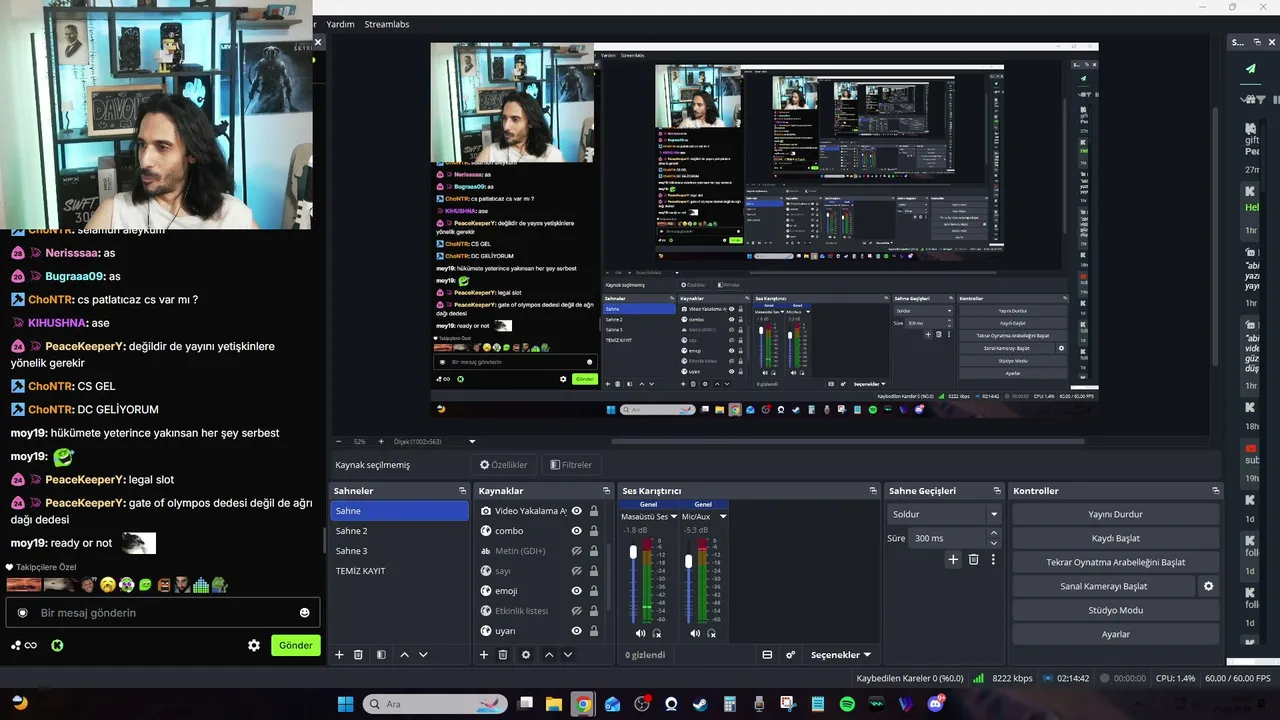Undock the Kaynaklar panel

coord(606,491)
